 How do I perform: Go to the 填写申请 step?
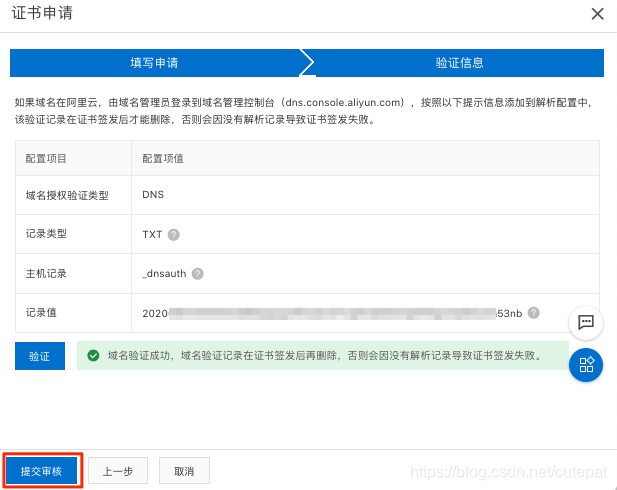(154, 63)
